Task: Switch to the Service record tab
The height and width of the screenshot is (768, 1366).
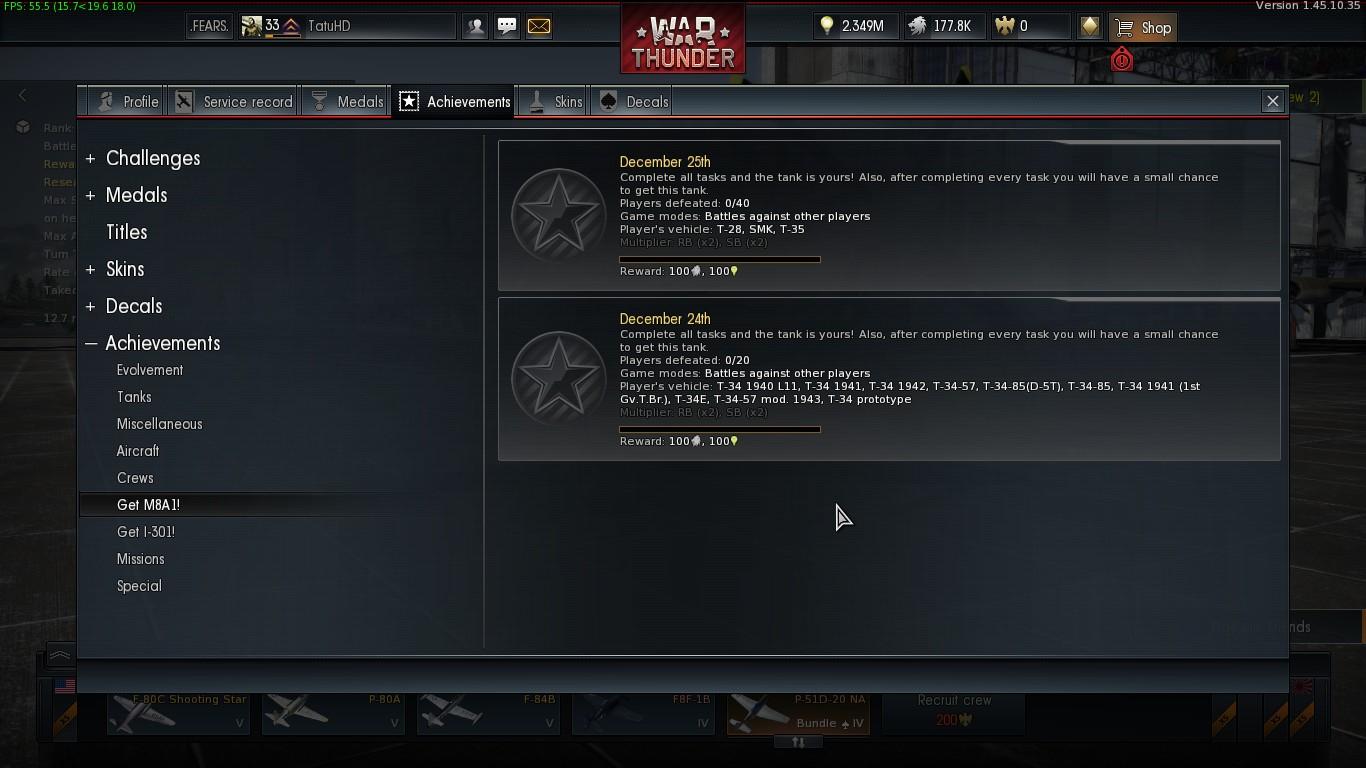Action: [x=234, y=102]
